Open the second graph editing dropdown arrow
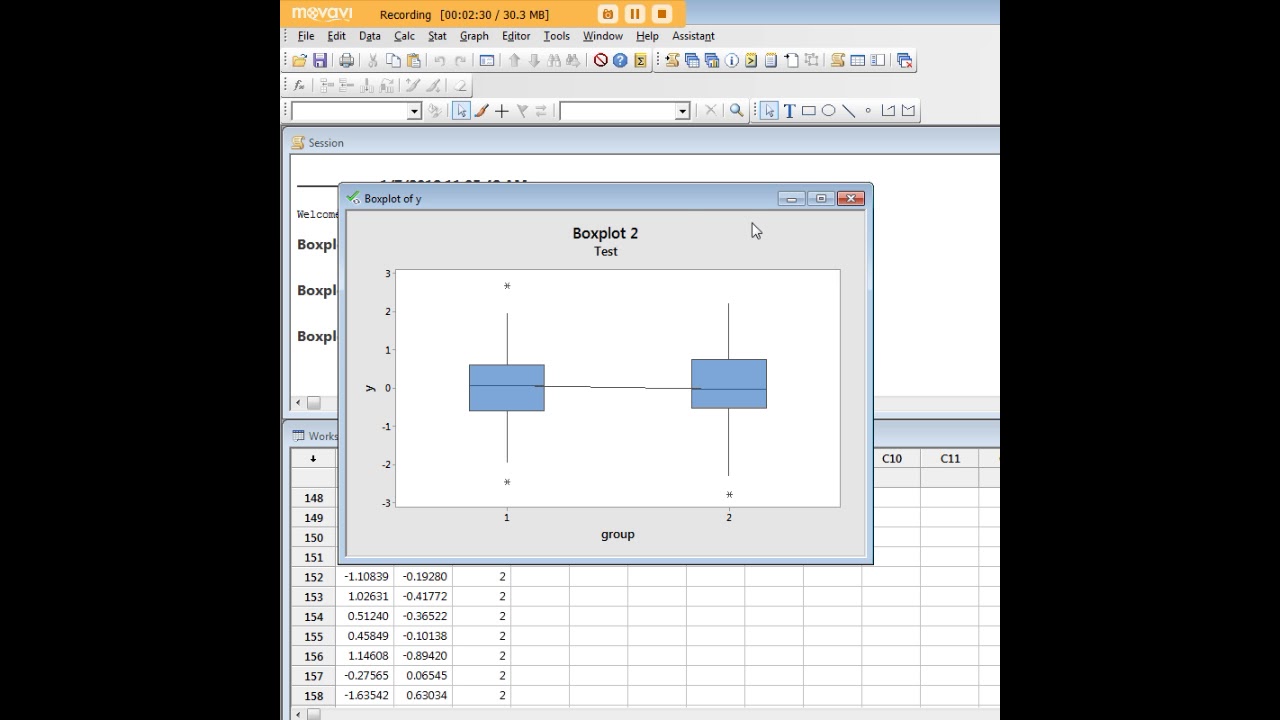Screen dimensions: 1280x720 (x=682, y=111)
